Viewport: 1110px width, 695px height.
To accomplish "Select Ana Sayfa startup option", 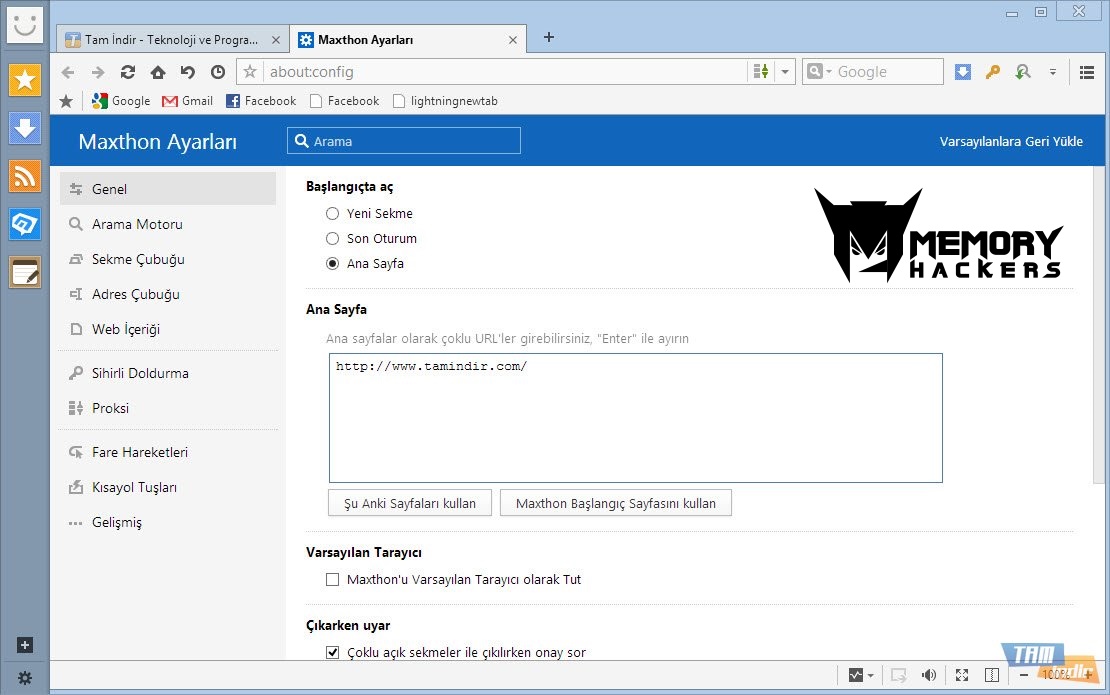I will 332,263.
